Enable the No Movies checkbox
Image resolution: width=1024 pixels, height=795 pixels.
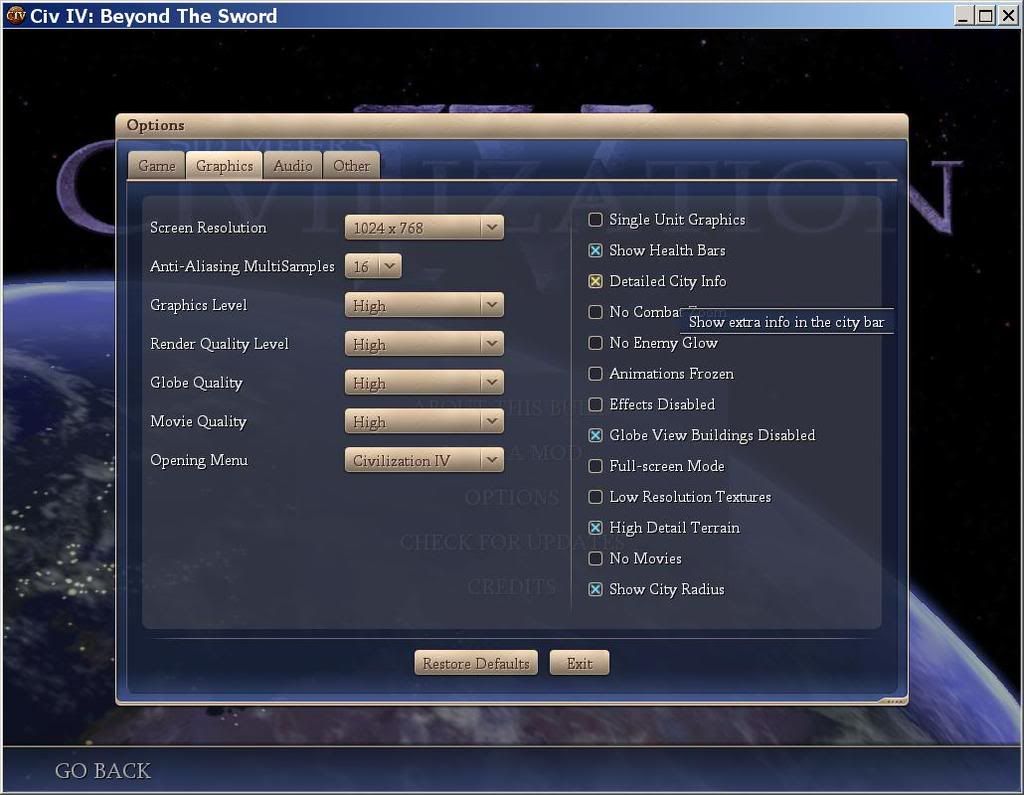coord(595,558)
